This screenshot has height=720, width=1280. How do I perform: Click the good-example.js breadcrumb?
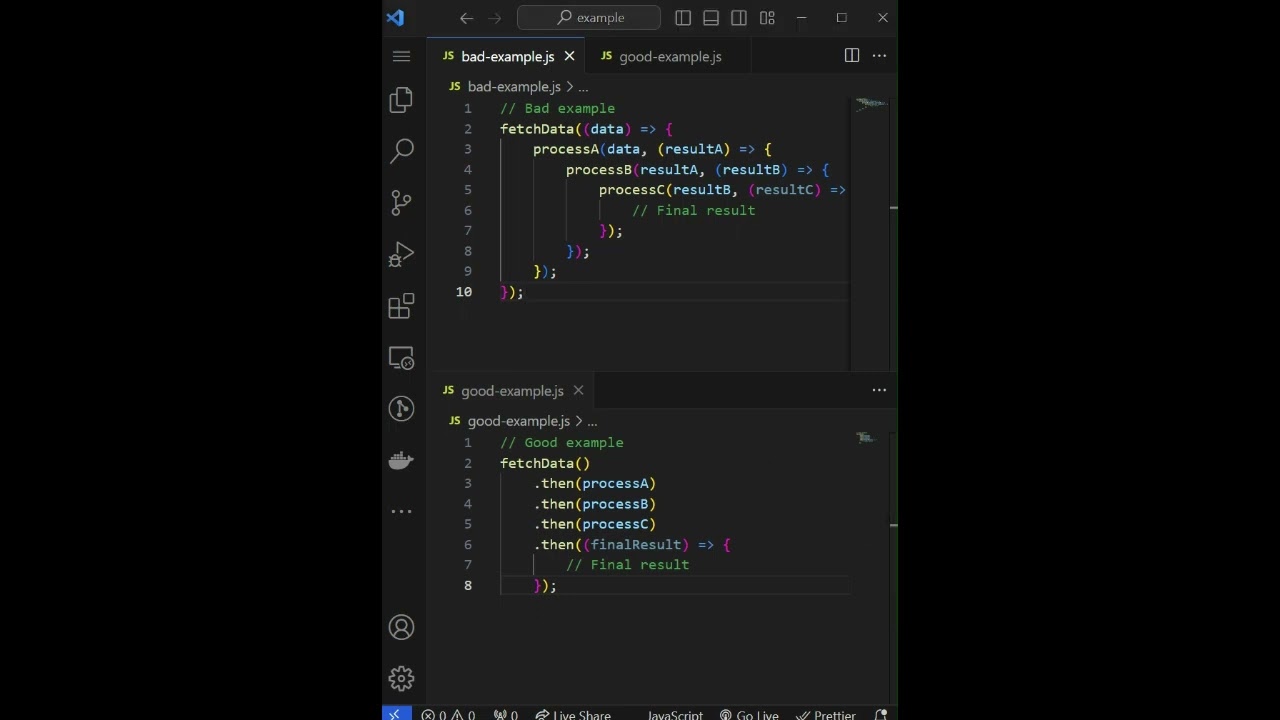pos(518,421)
